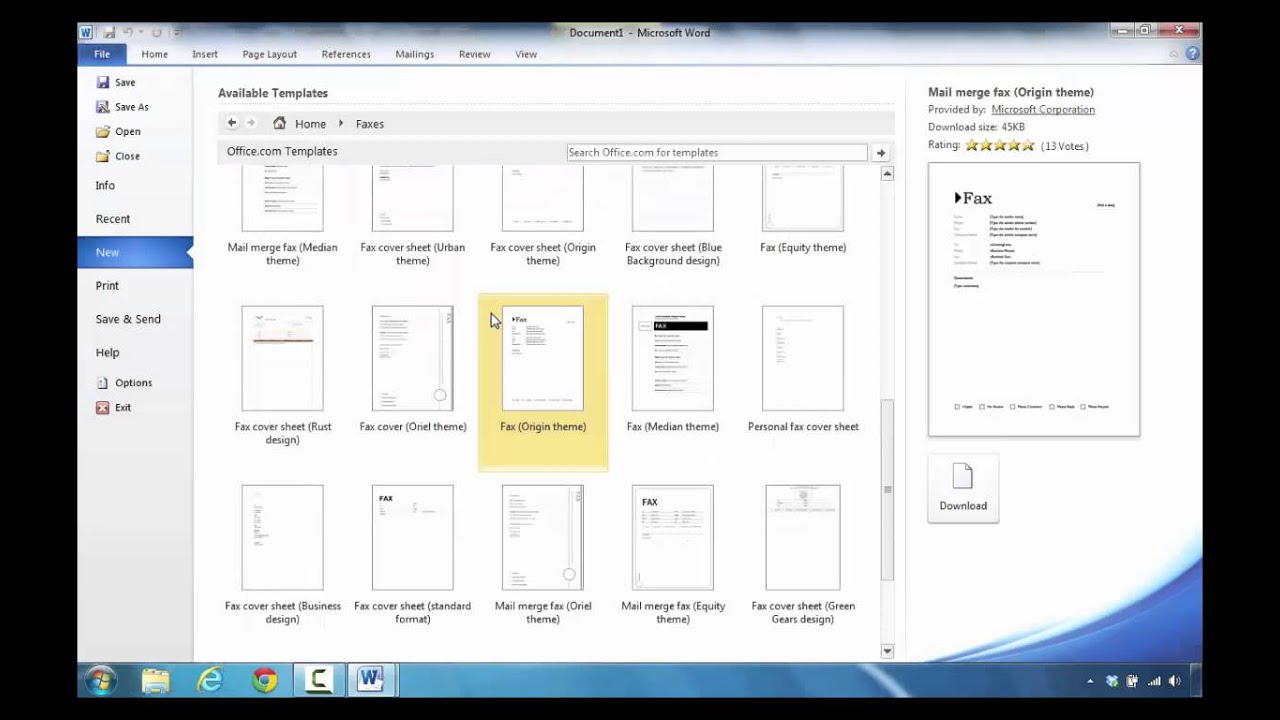Select Mail merge fax (Oriel theme) template

(x=543, y=556)
